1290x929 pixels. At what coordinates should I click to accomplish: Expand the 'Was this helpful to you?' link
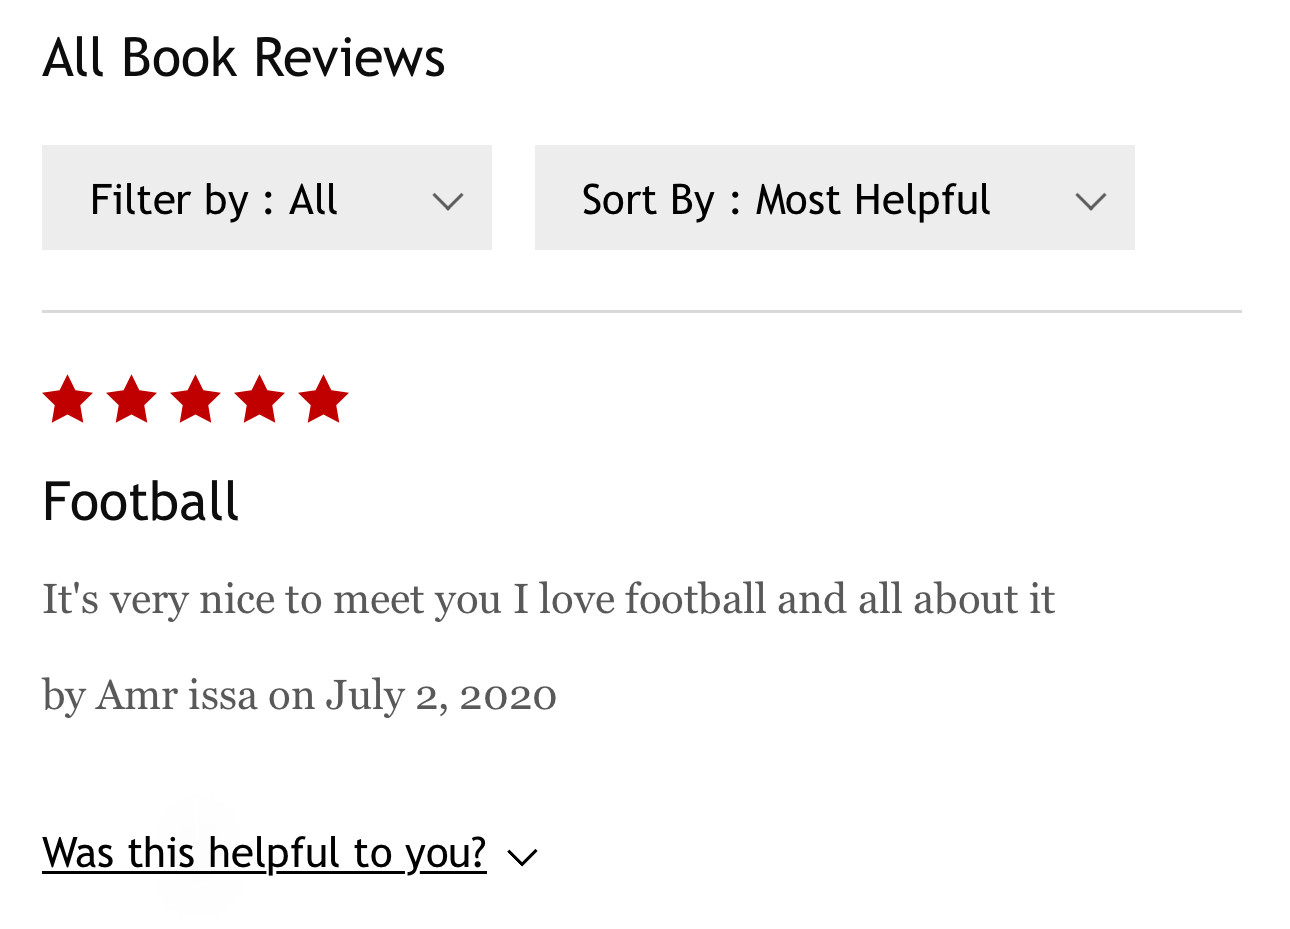tap(264, 853)
